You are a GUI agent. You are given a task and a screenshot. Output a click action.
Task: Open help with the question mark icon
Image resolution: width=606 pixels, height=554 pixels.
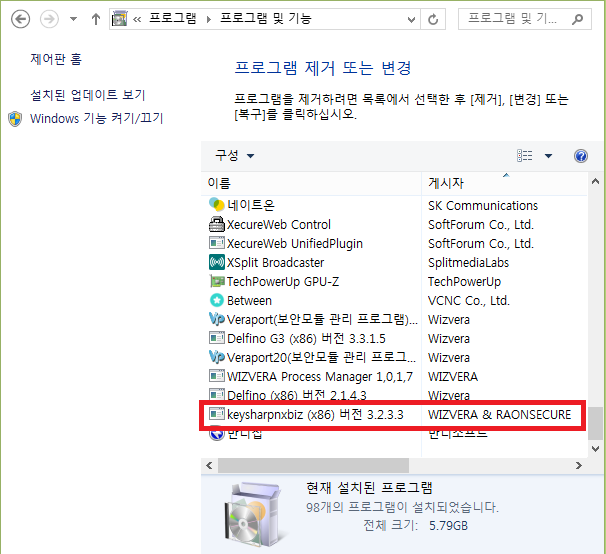click(580, 156)
